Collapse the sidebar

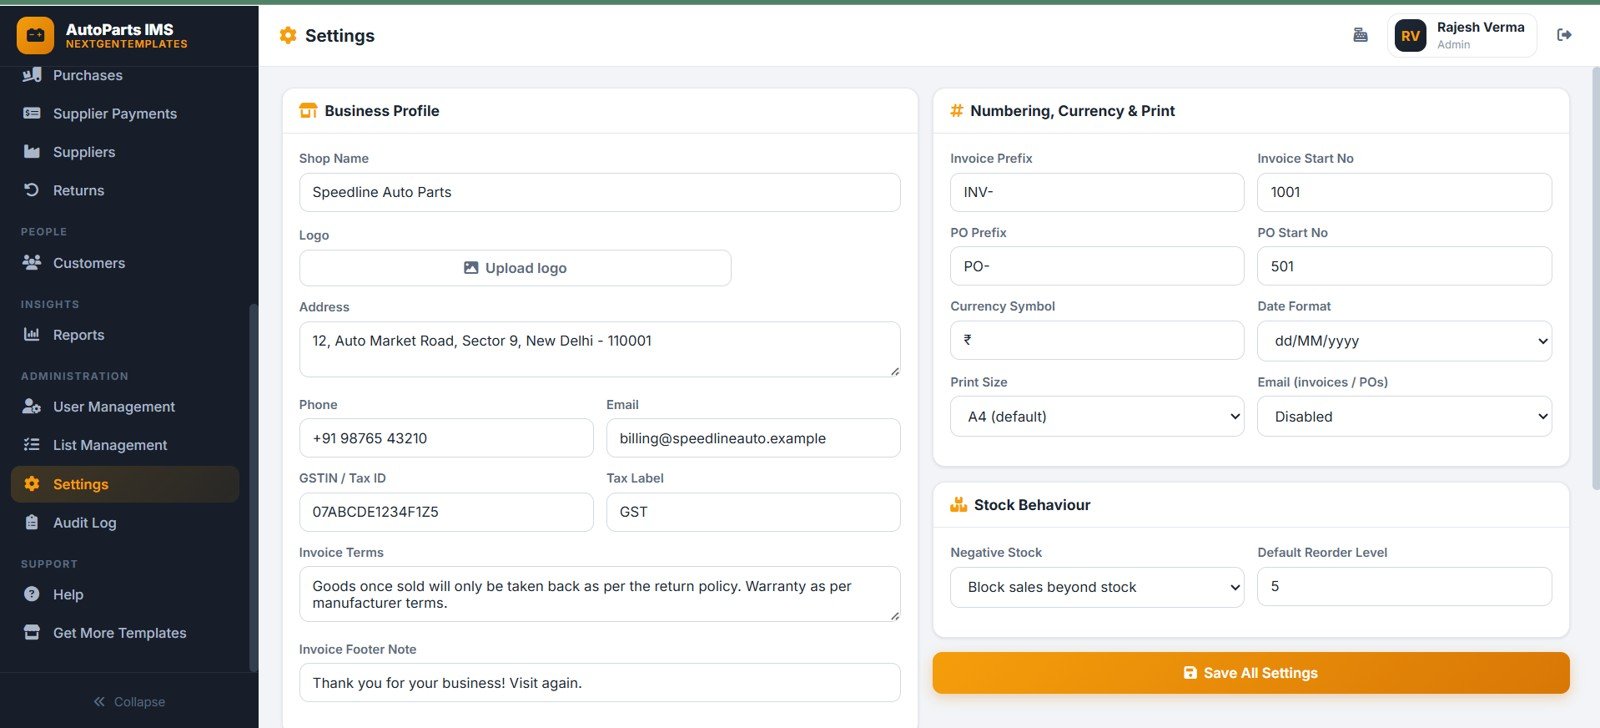[129, 702]
